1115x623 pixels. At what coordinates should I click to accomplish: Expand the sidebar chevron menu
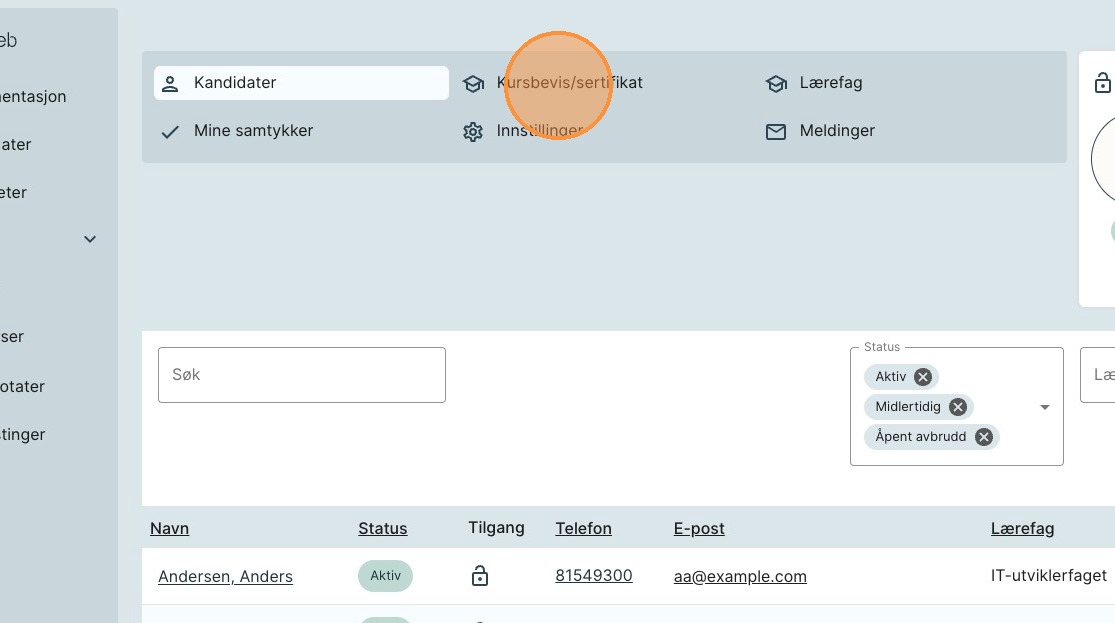click(x=90, y=239)
